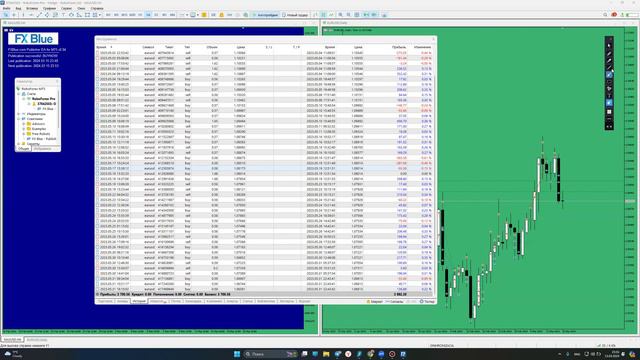The width and height of the screenshot is (640, 360).
Task: Switch chart to the MN timeframe
Action: [x=172, y=15]
